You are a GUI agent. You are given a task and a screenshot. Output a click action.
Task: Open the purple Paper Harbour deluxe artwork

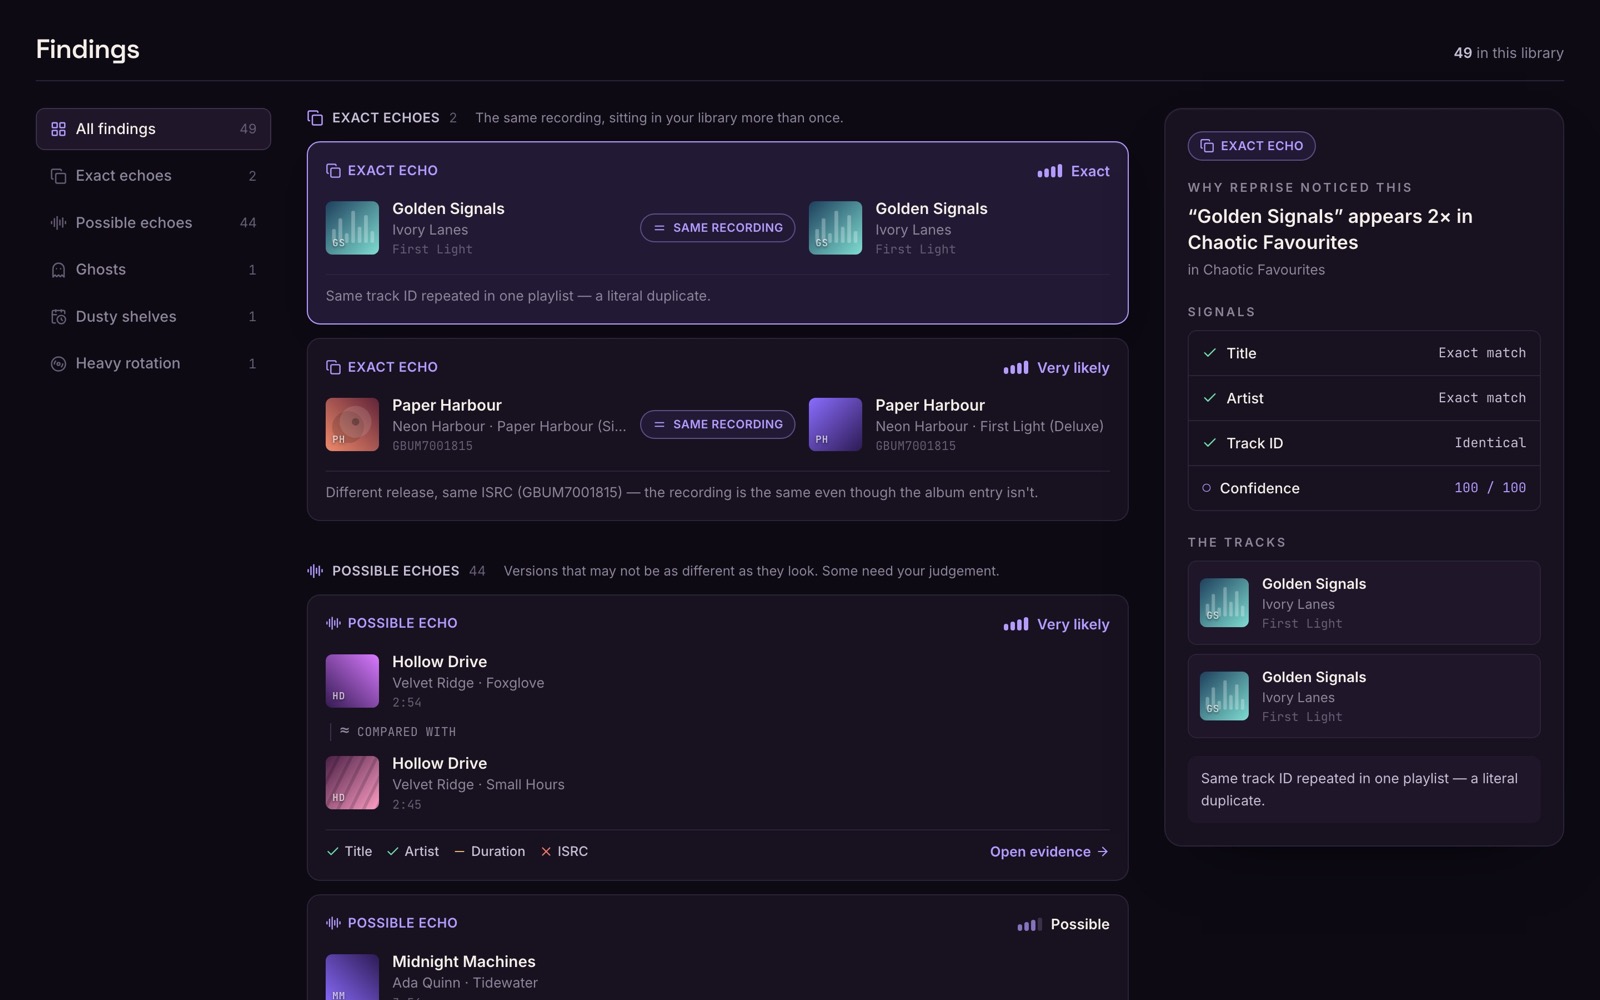tap(835, 424)
